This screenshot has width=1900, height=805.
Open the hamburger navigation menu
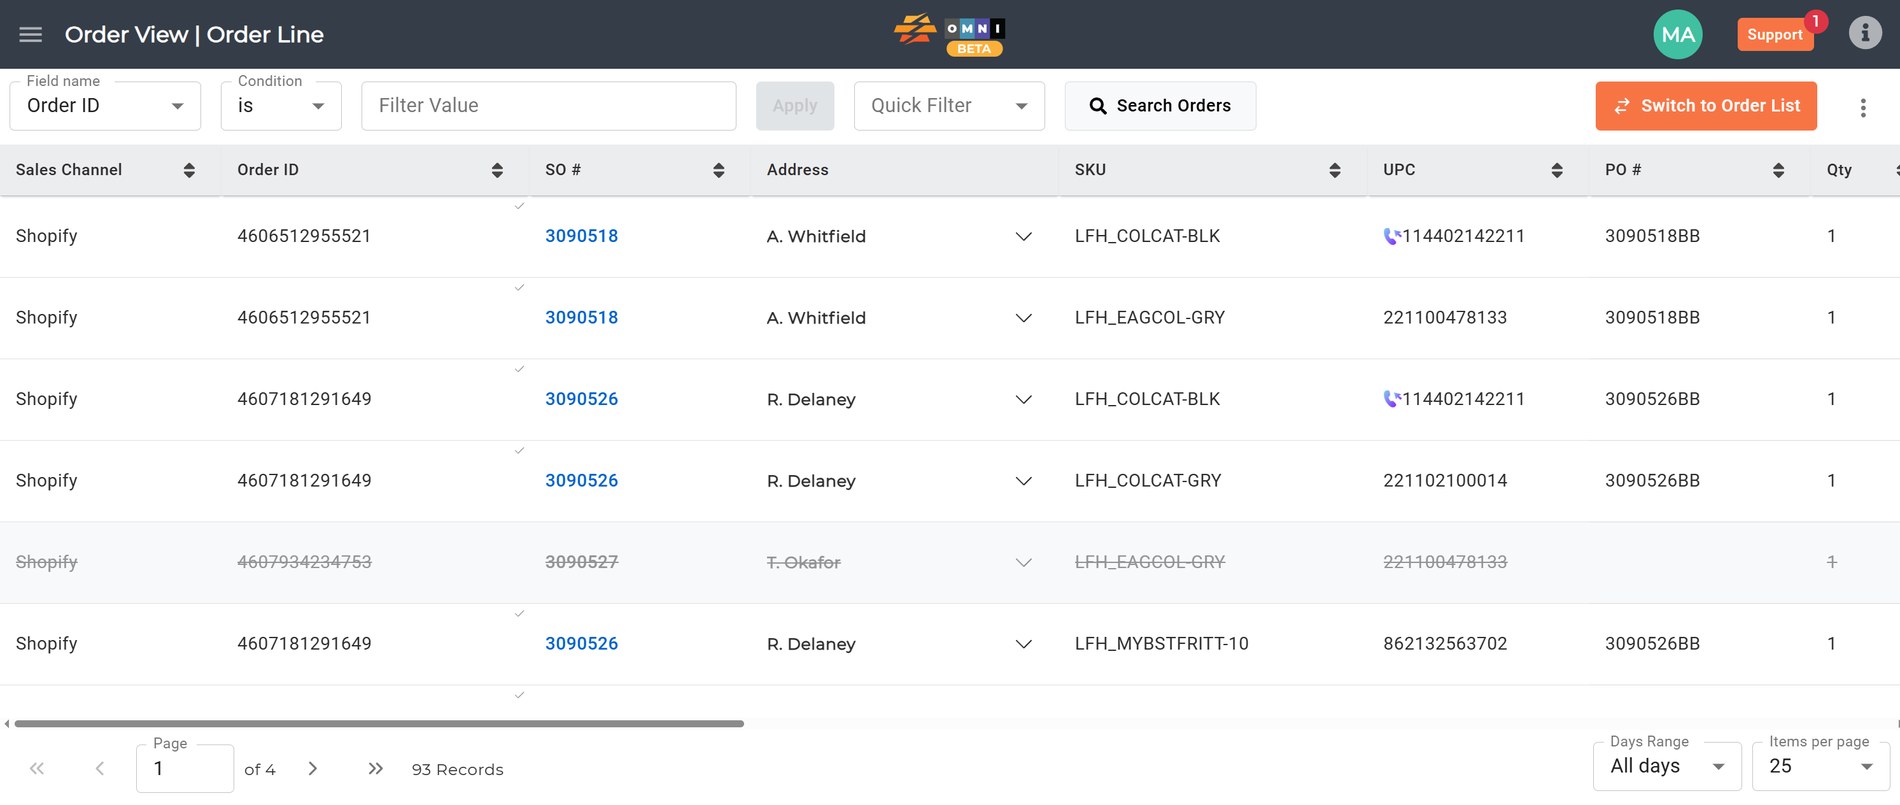tap(31, 35)
